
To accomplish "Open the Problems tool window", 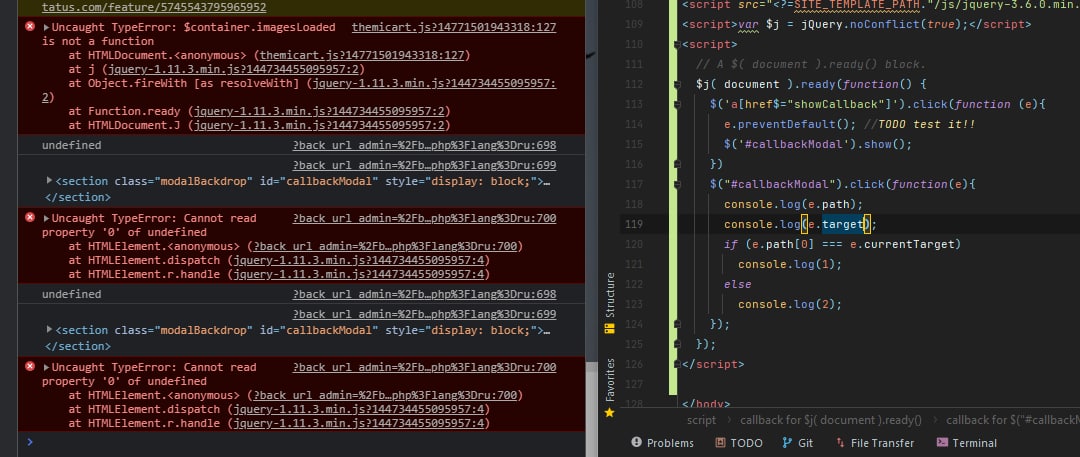I will 663,443.
